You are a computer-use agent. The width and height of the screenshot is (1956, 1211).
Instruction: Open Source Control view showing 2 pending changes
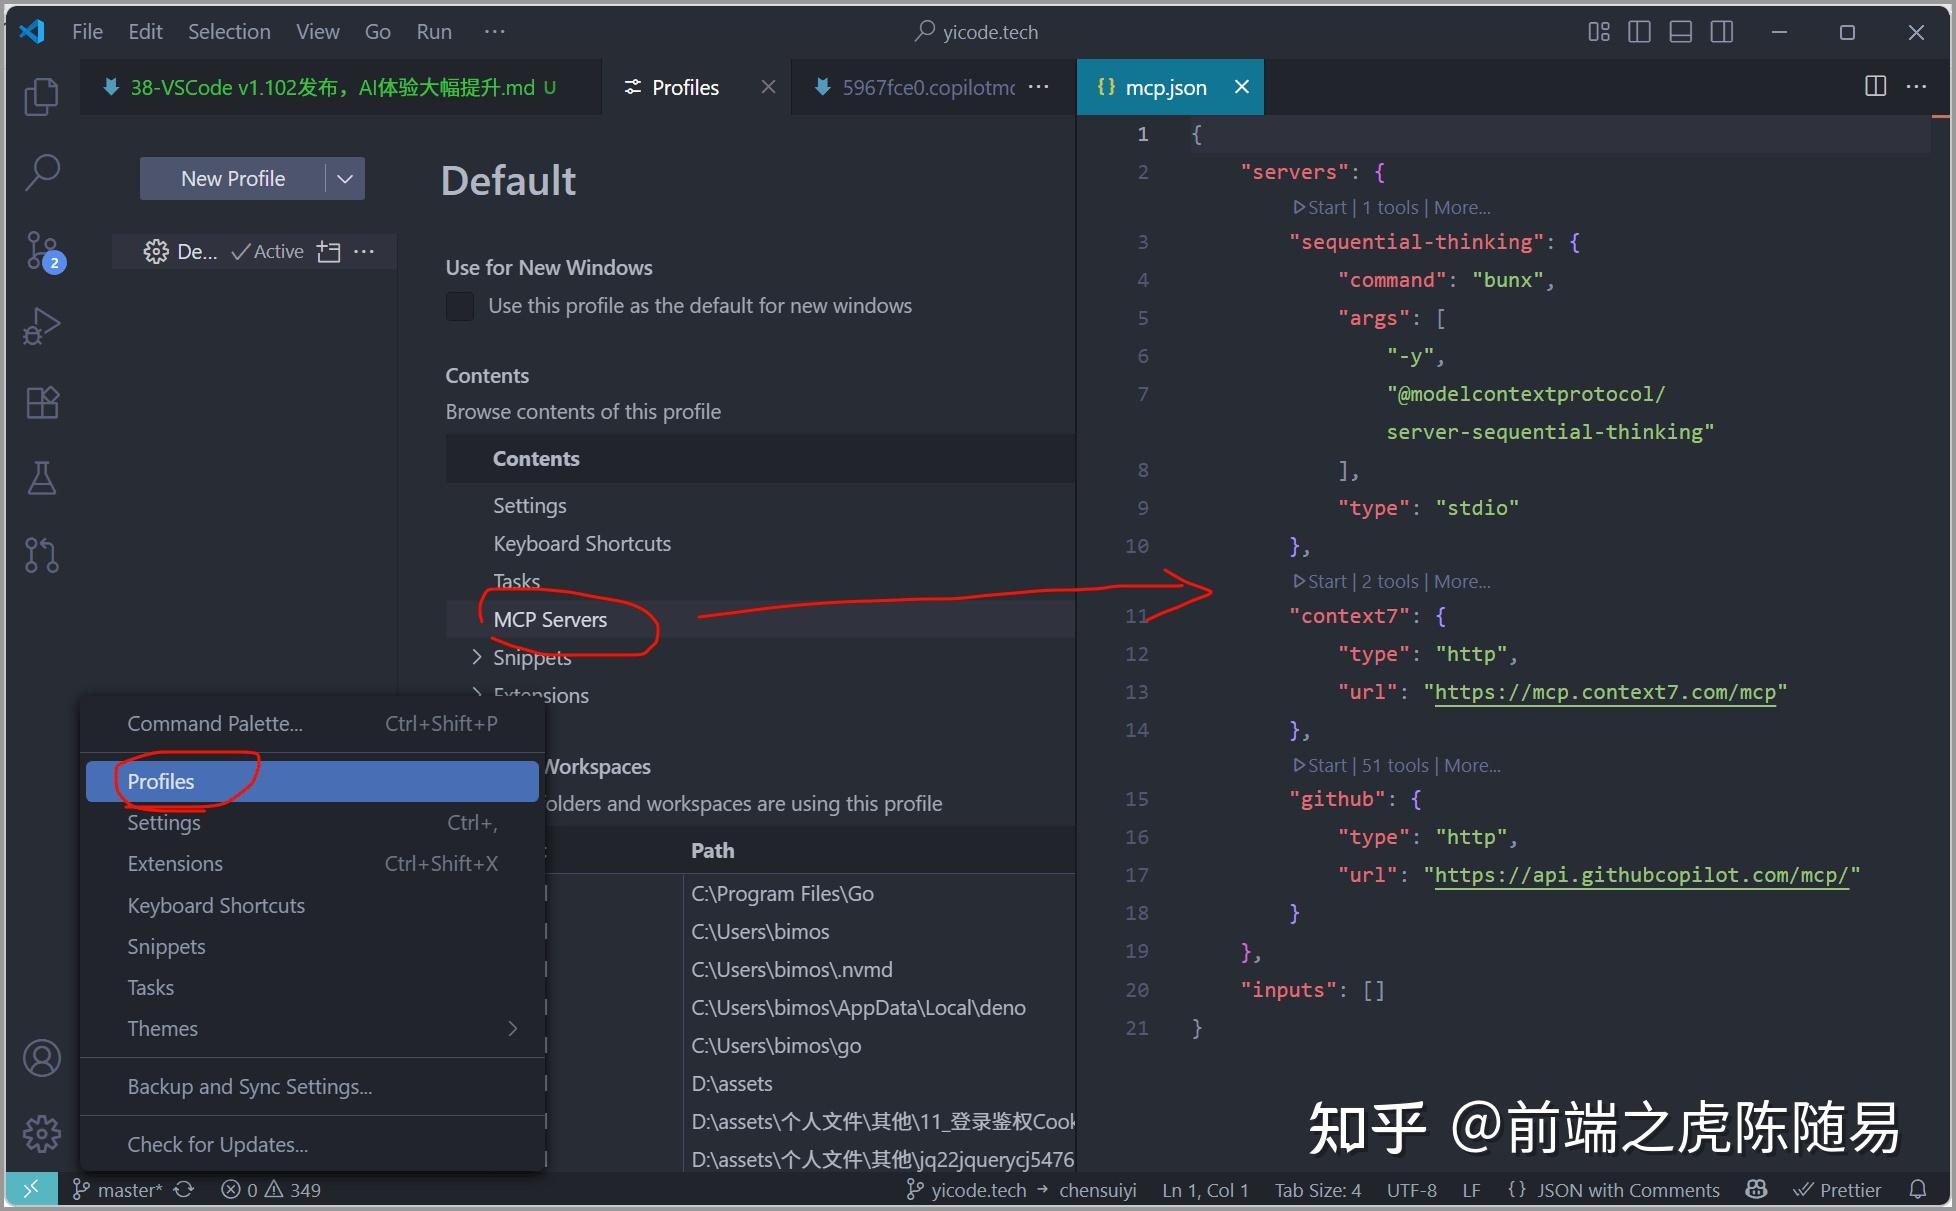[x=41, y=250]
